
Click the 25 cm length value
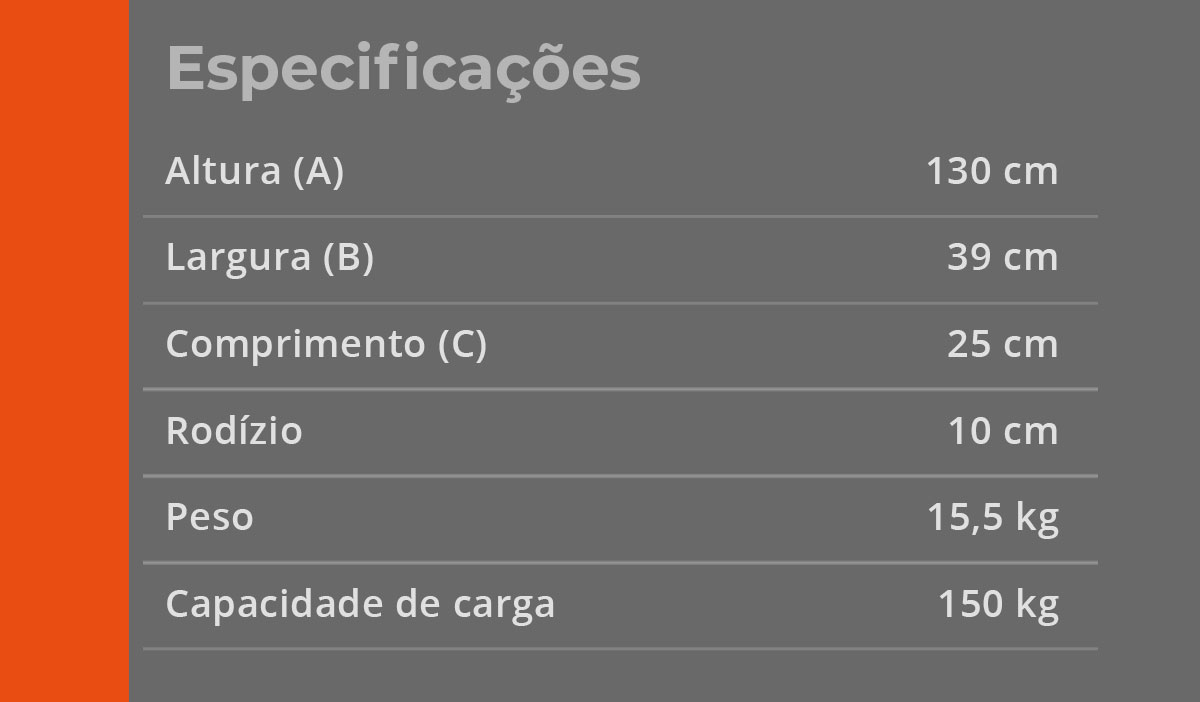click(1002, 345)
